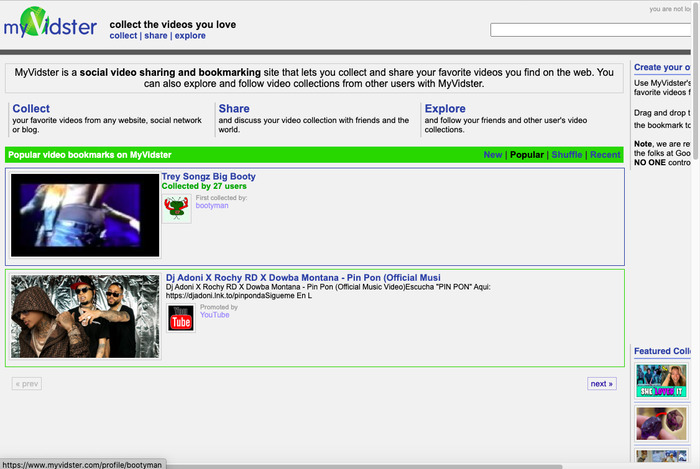This screenshot has width=700, height=469.
Task: Click the 'explore' link in header
Action: click(190, 36)
